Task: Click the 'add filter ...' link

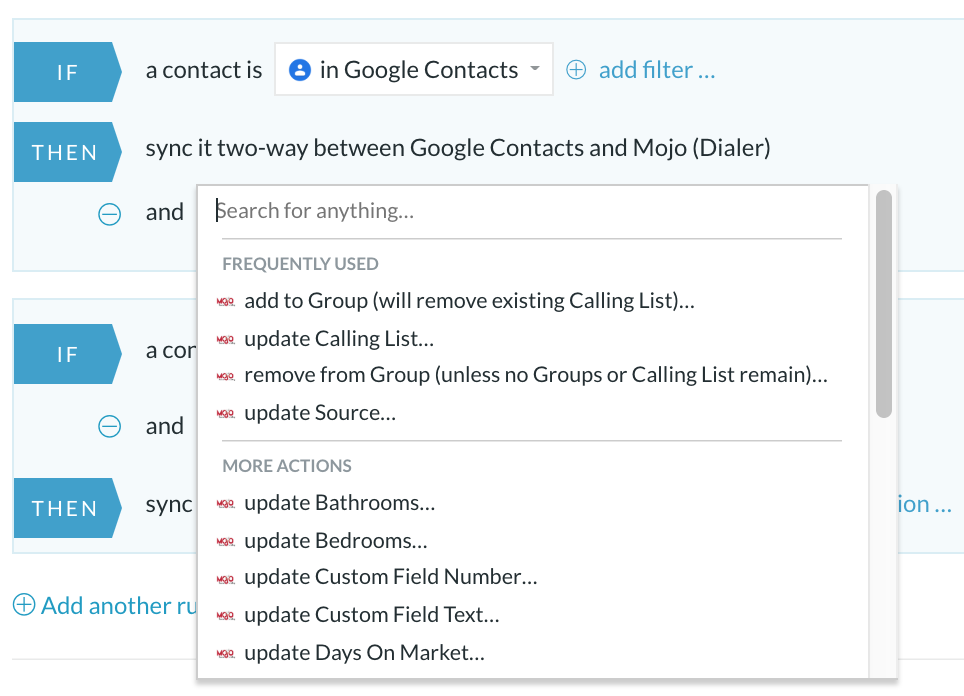Action: [x=657, y=70]
